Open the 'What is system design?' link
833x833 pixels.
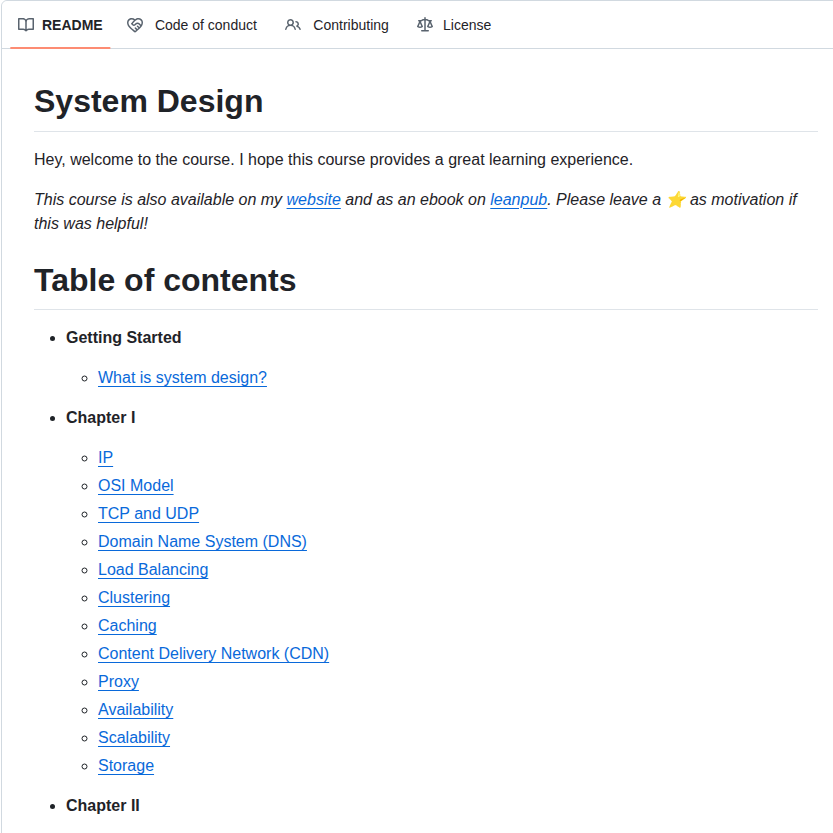[182, 377]
